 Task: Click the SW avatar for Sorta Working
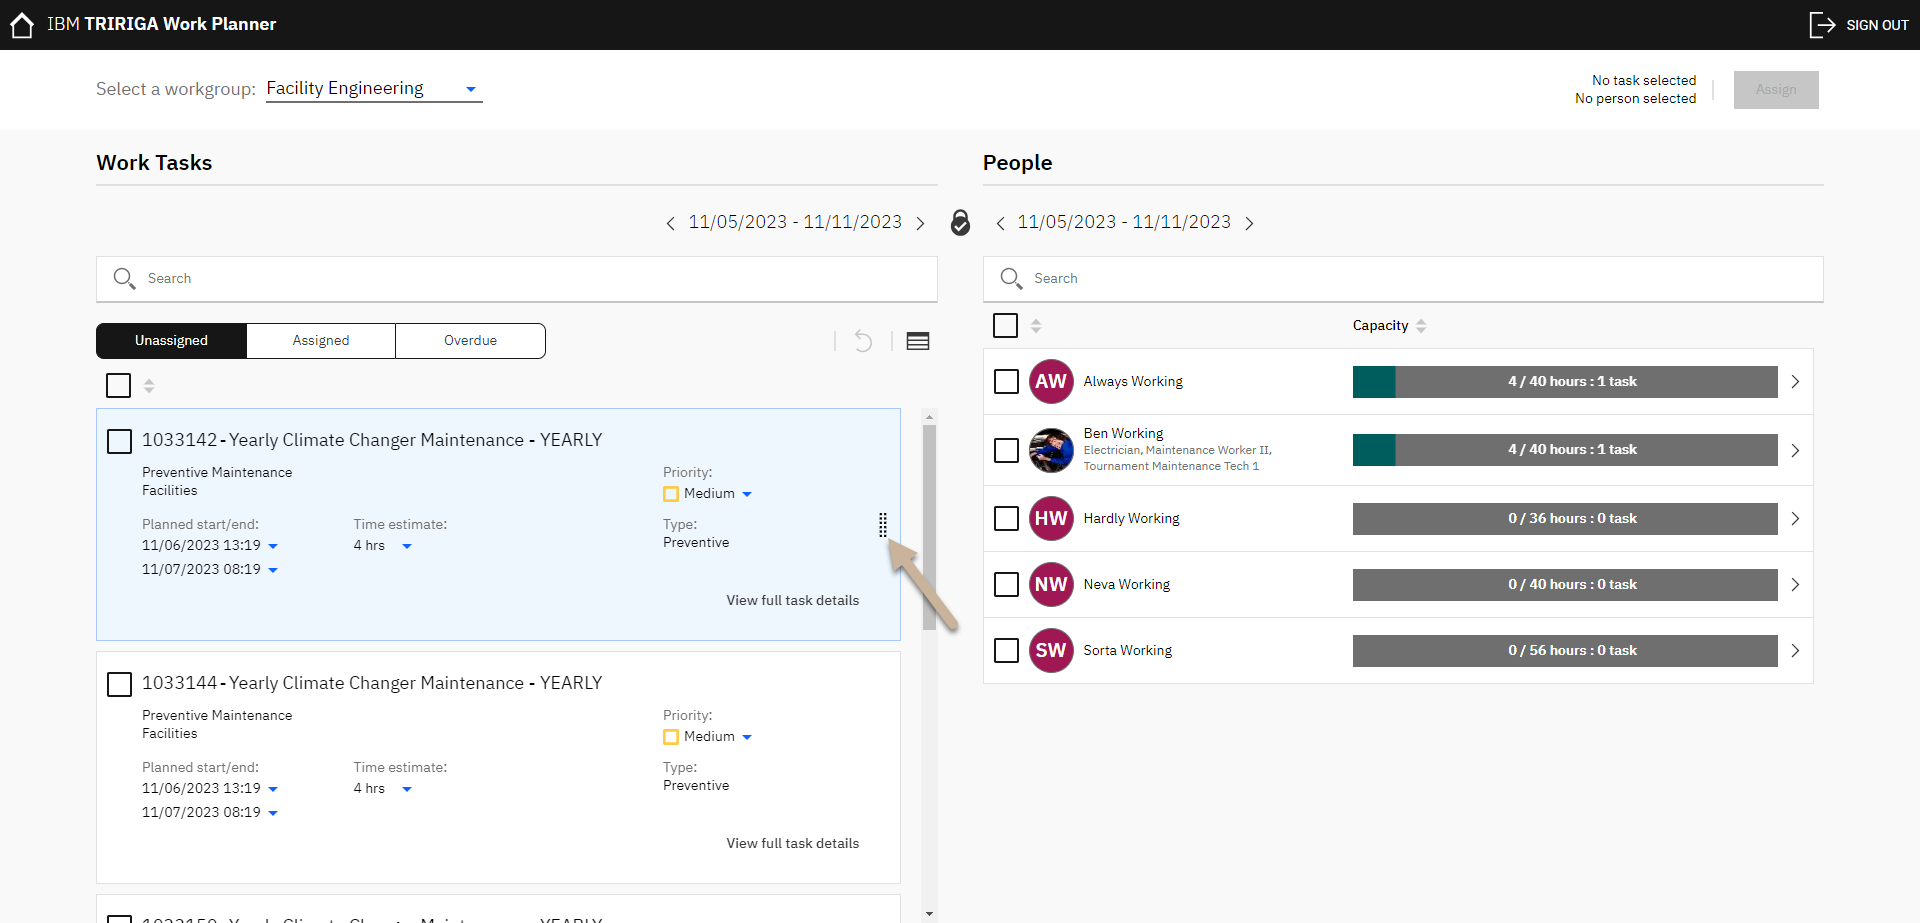pyautogui.click(x=1051, y=650)
